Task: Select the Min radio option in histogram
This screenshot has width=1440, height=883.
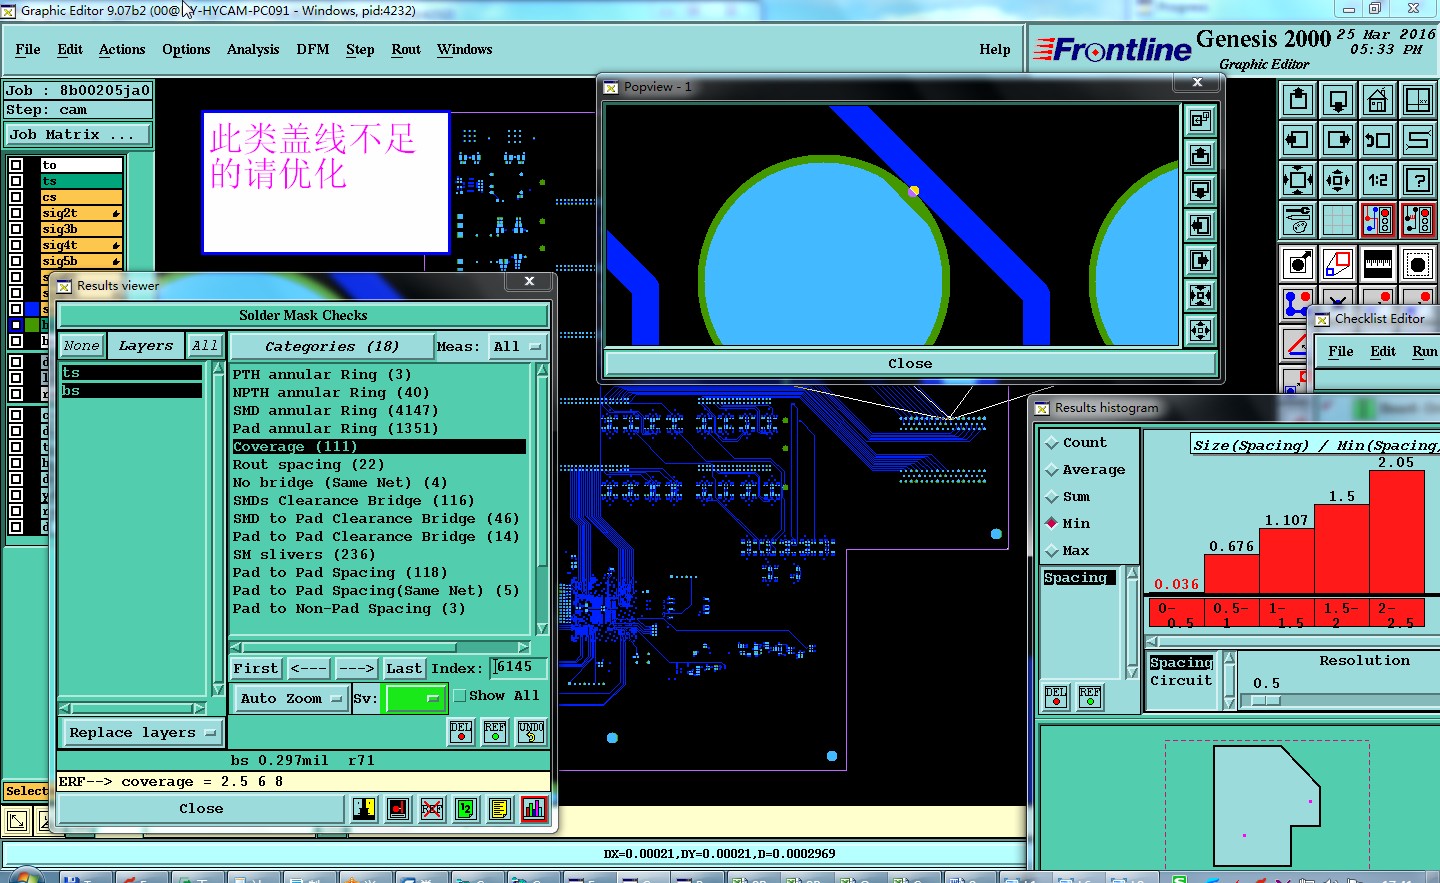Action: [1068, 523]
